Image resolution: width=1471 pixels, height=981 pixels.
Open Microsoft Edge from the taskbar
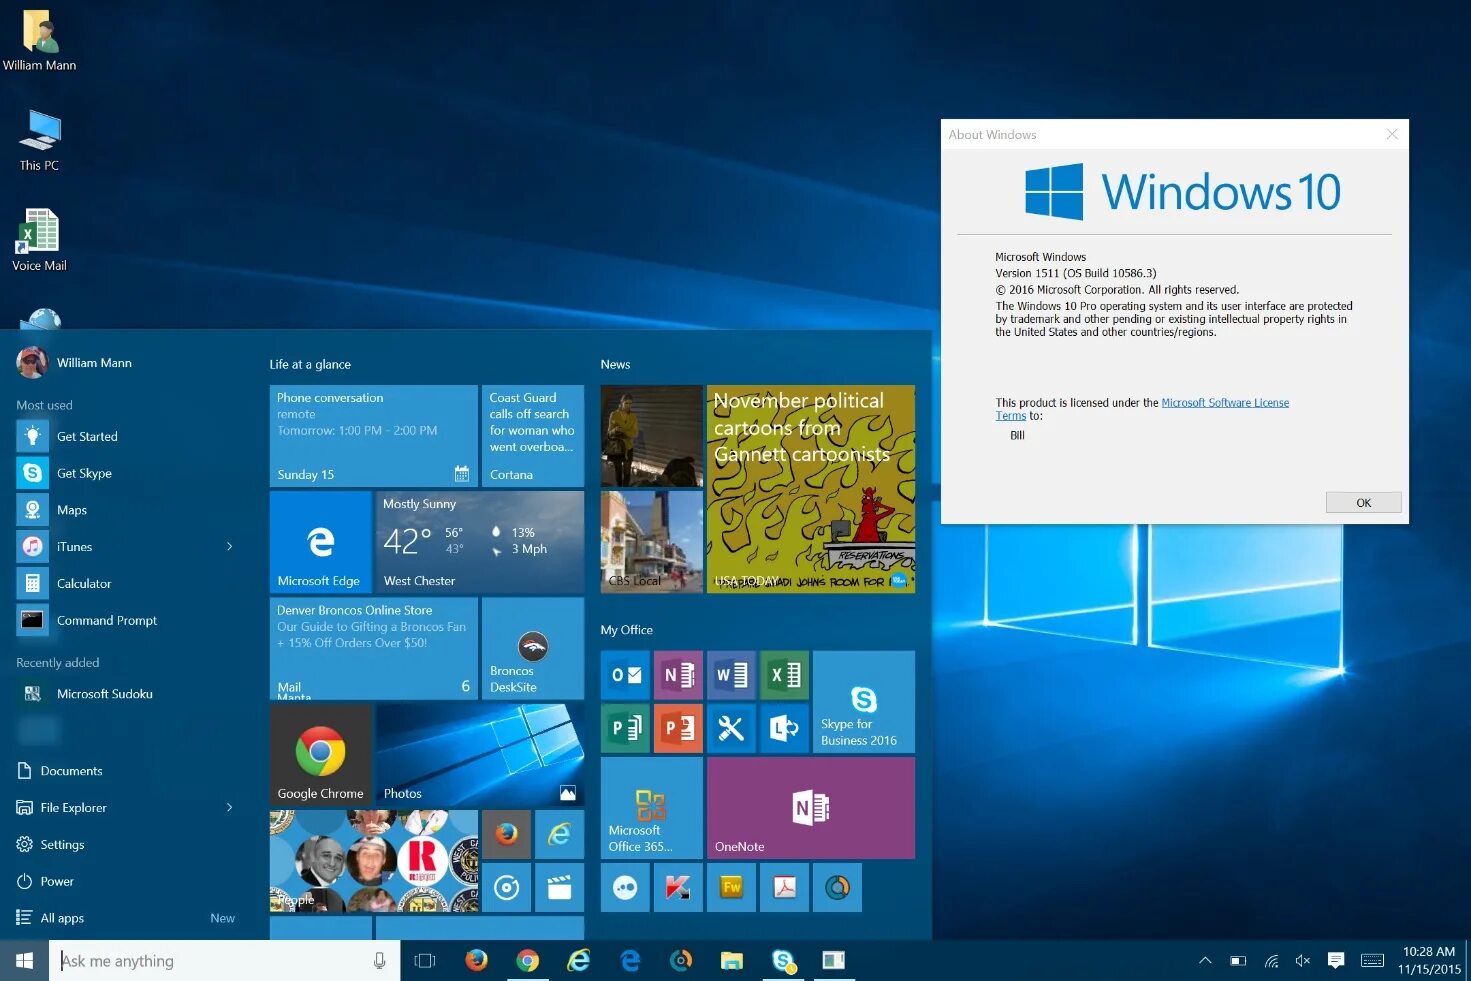[630, 960]
